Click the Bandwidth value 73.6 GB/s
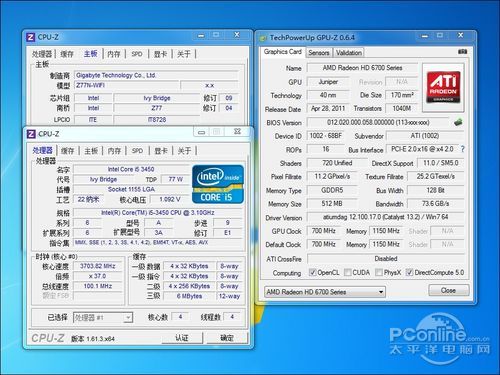Screen dimensions: 500x375 pyautogui.click(x=435, y=204)
